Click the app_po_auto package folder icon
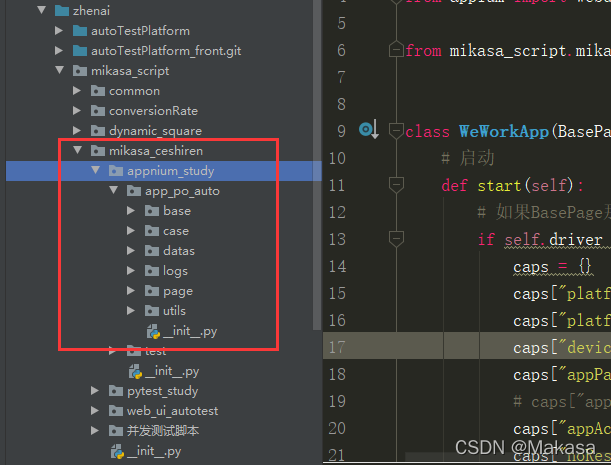The width and height of the screenshot is (611, 465). (134, 191)
